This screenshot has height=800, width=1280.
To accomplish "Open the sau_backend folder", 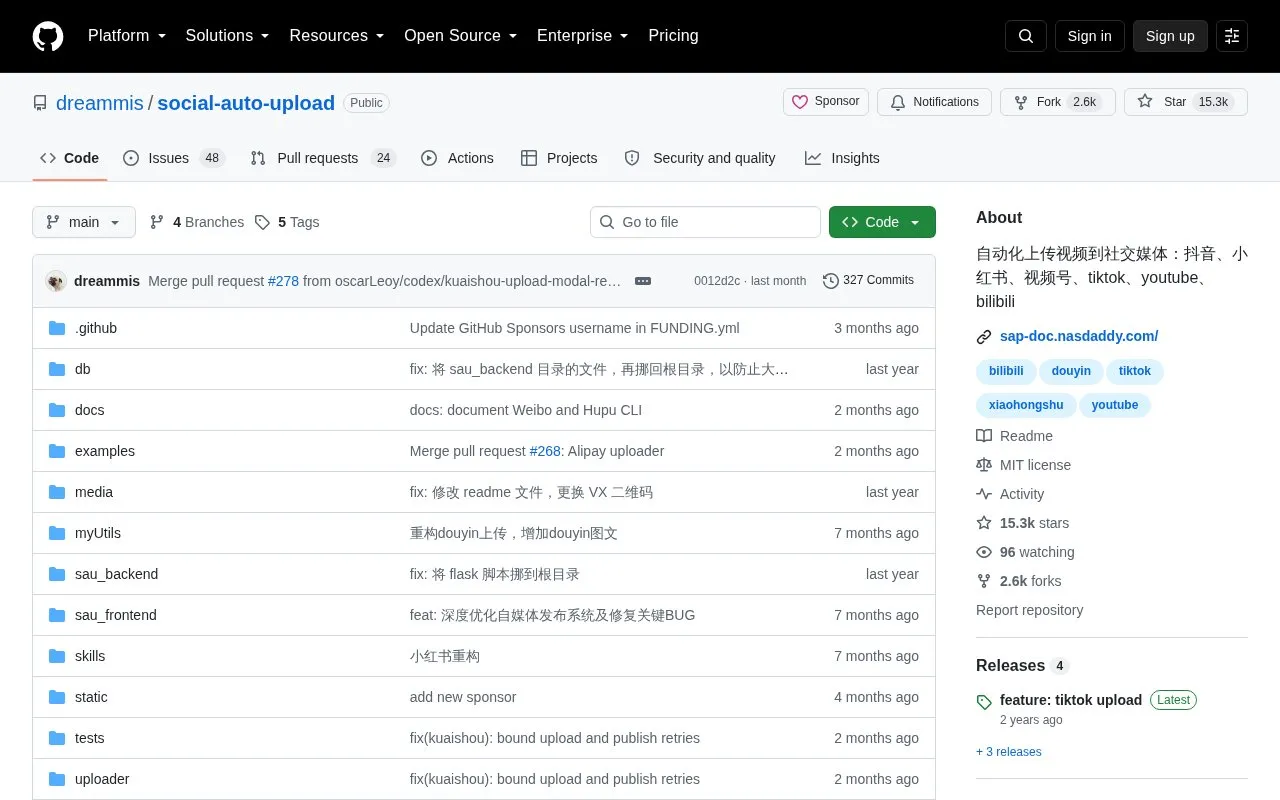I will (x=116, y=574).
